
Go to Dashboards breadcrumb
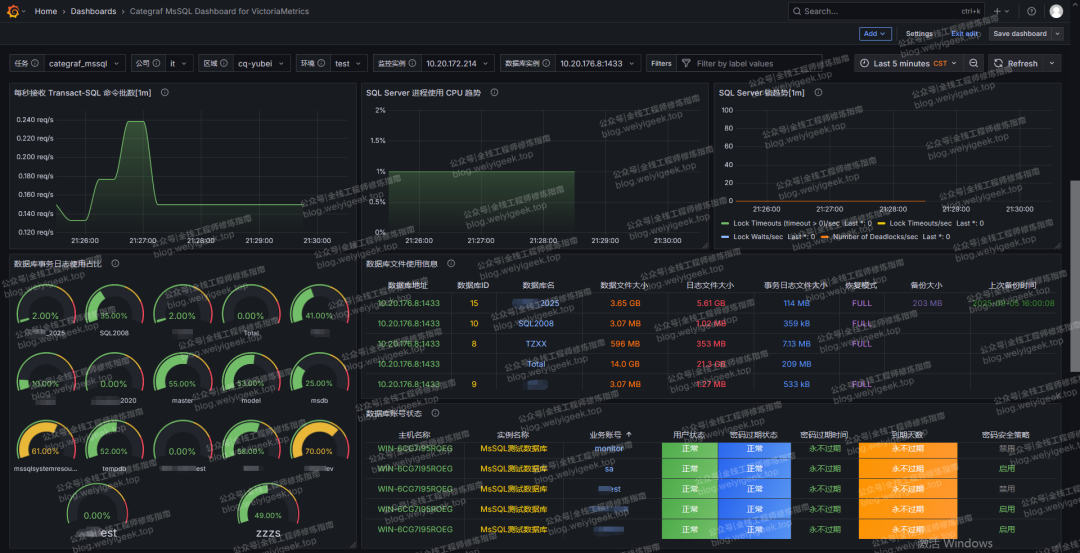point(93,11)
